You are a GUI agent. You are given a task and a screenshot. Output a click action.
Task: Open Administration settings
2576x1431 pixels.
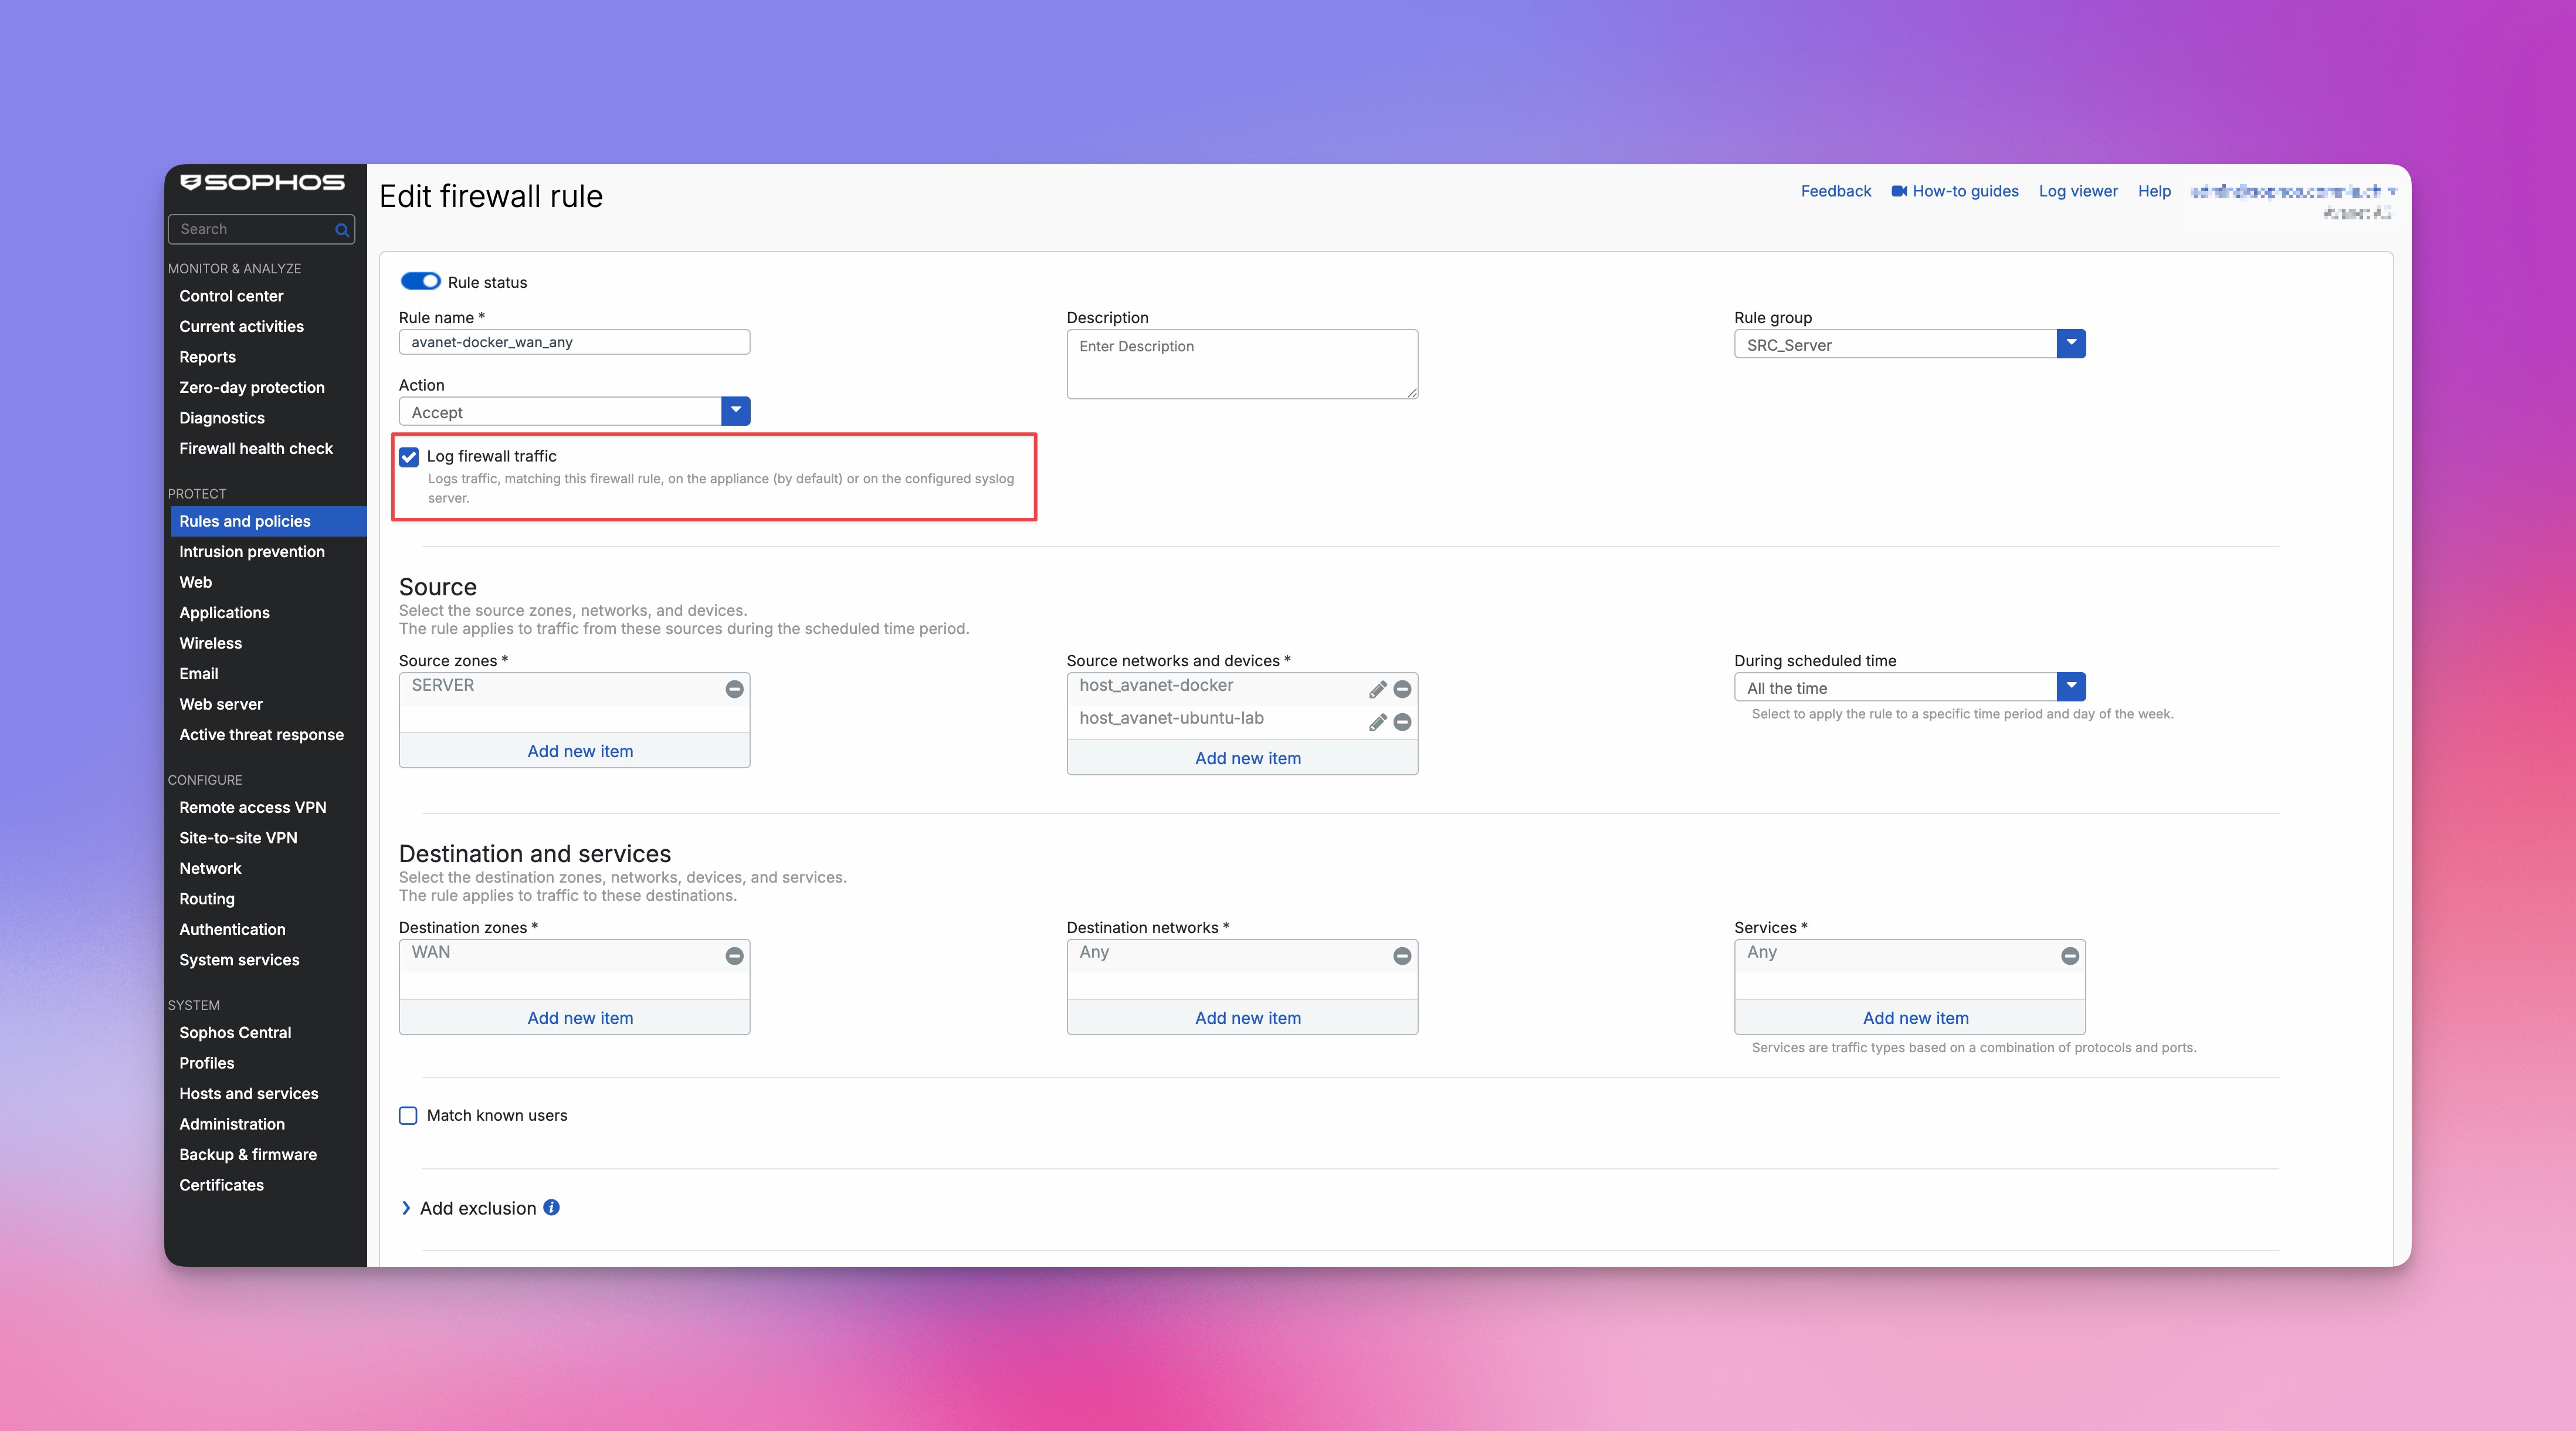(231, 1124)
